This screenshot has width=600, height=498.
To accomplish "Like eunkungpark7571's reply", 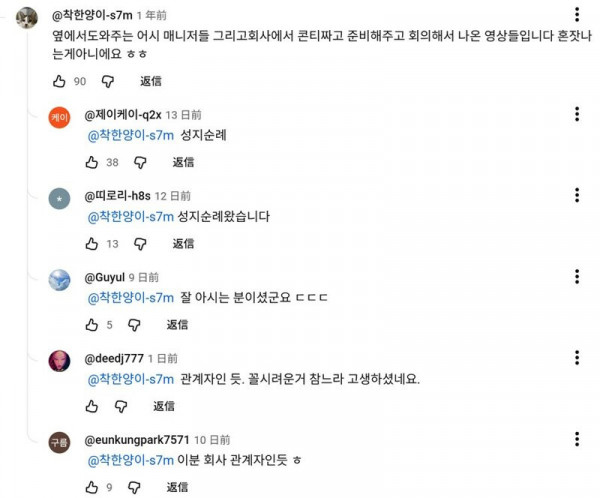I will coord(91,487).
